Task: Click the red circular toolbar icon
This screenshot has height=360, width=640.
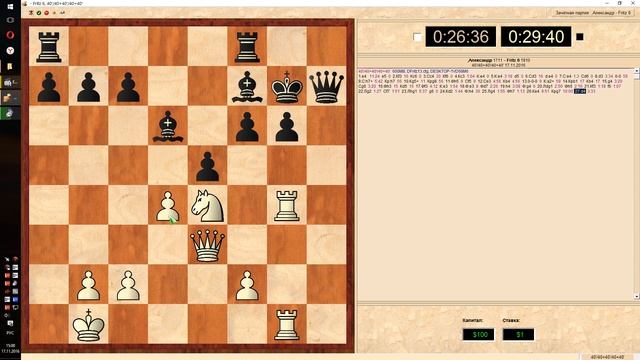Action: [47, 13]
